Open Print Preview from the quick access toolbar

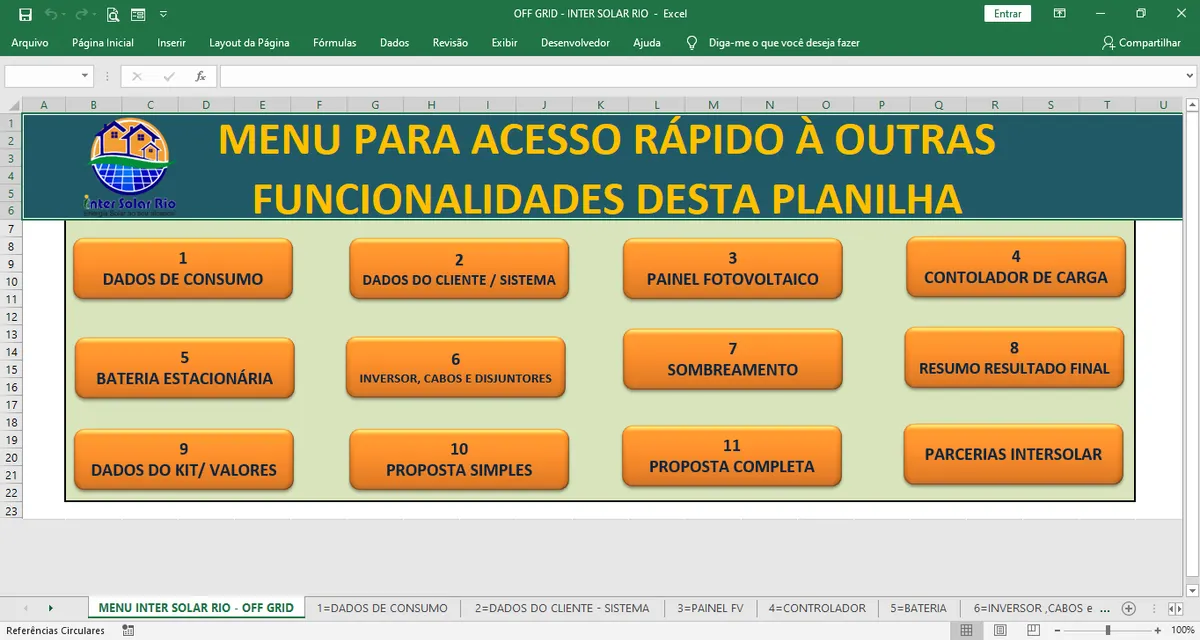[112, 14]
